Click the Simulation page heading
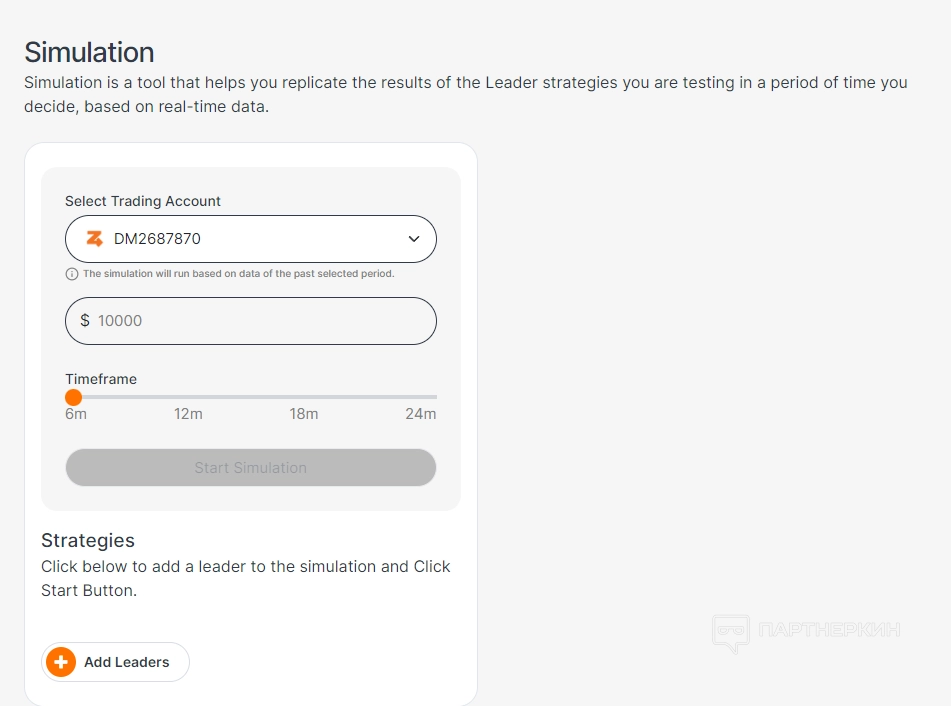The height and width of the screenshot is (706, 951). click(89, 52)
